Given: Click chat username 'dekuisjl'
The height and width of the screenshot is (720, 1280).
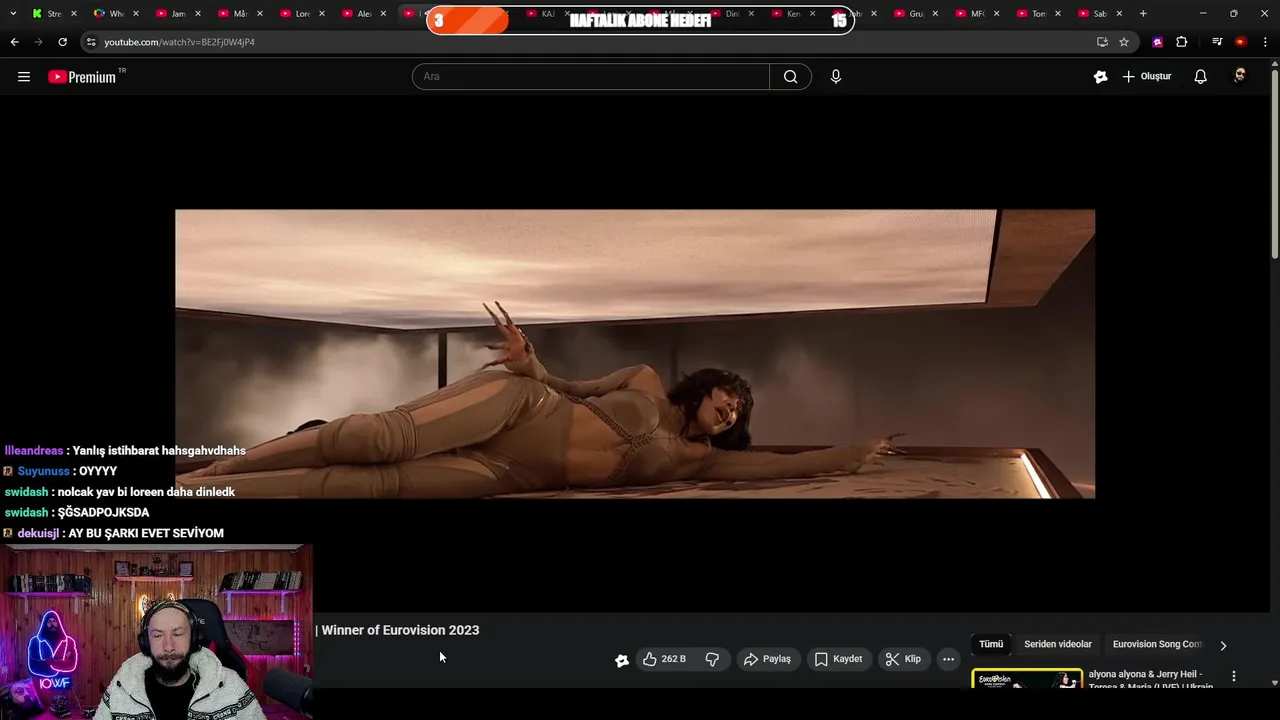Looking at the screenshot, I should tap(38, 533).
